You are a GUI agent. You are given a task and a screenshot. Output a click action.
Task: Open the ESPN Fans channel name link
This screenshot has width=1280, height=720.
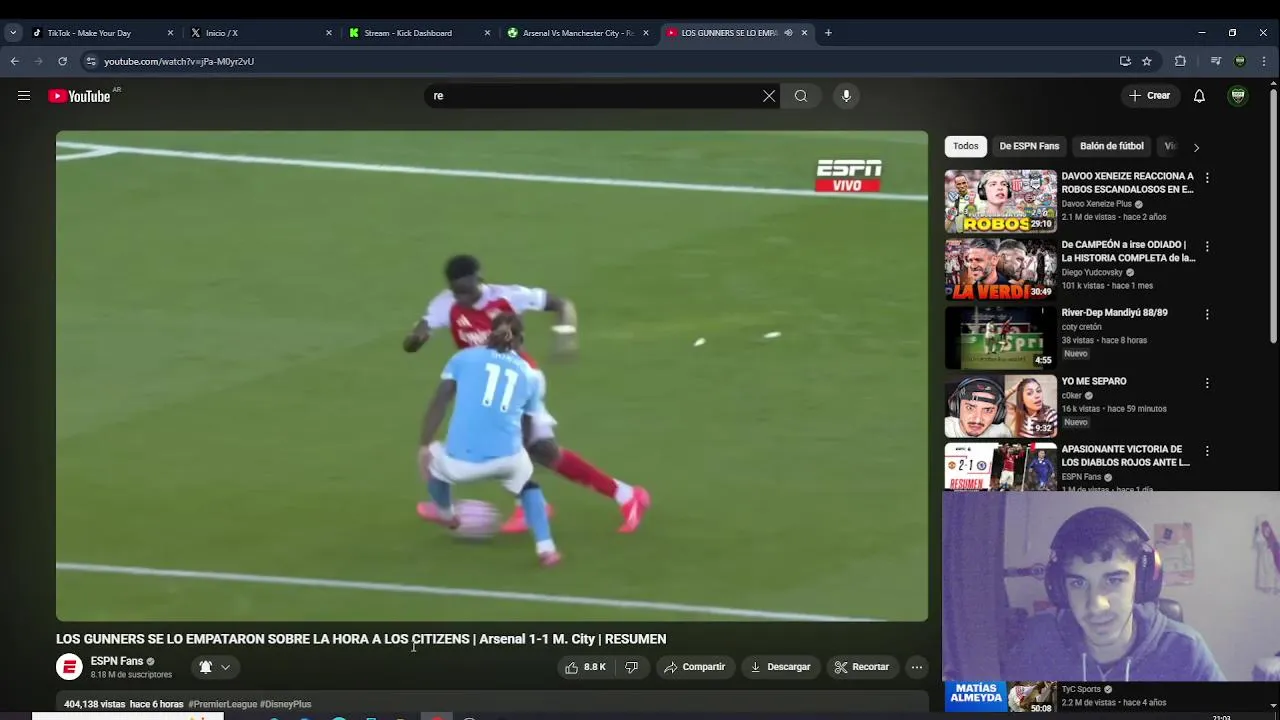(117, 661)
